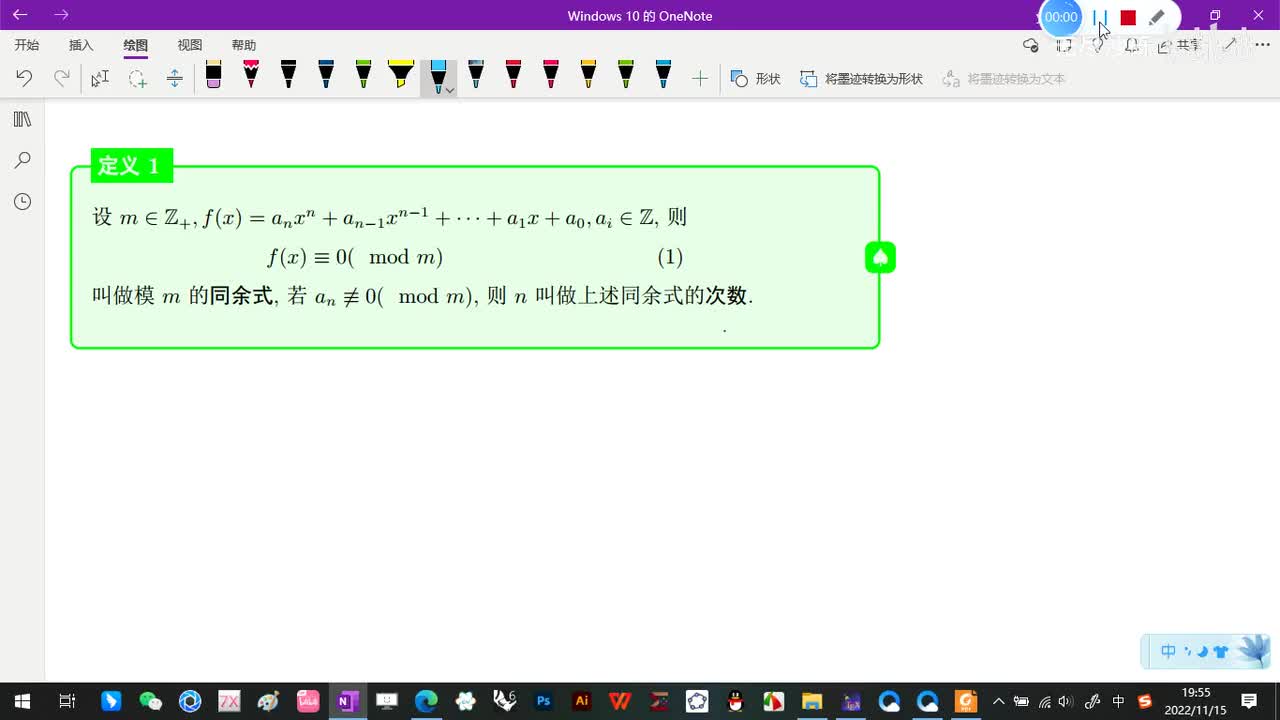Stop the screen recording
This screenshot has height=720, width=1280.
click(1128, 17)
